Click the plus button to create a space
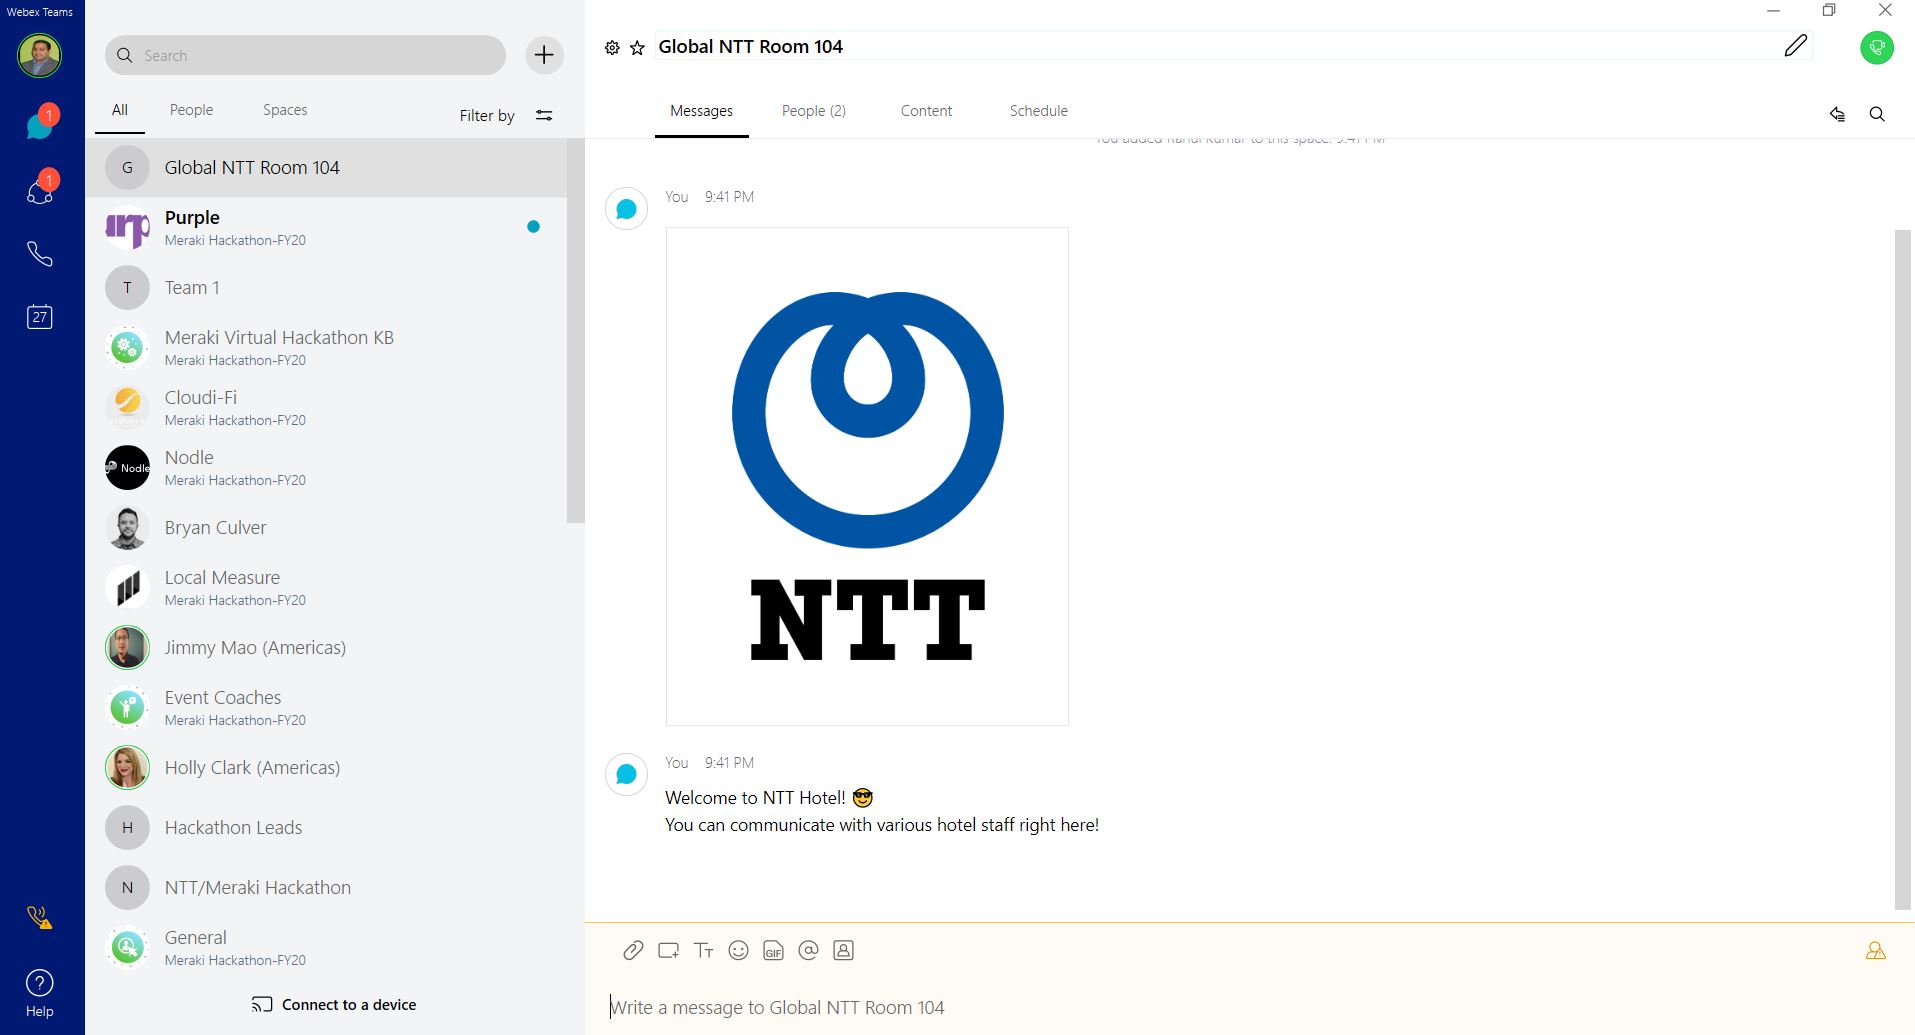 pos(544,55)
